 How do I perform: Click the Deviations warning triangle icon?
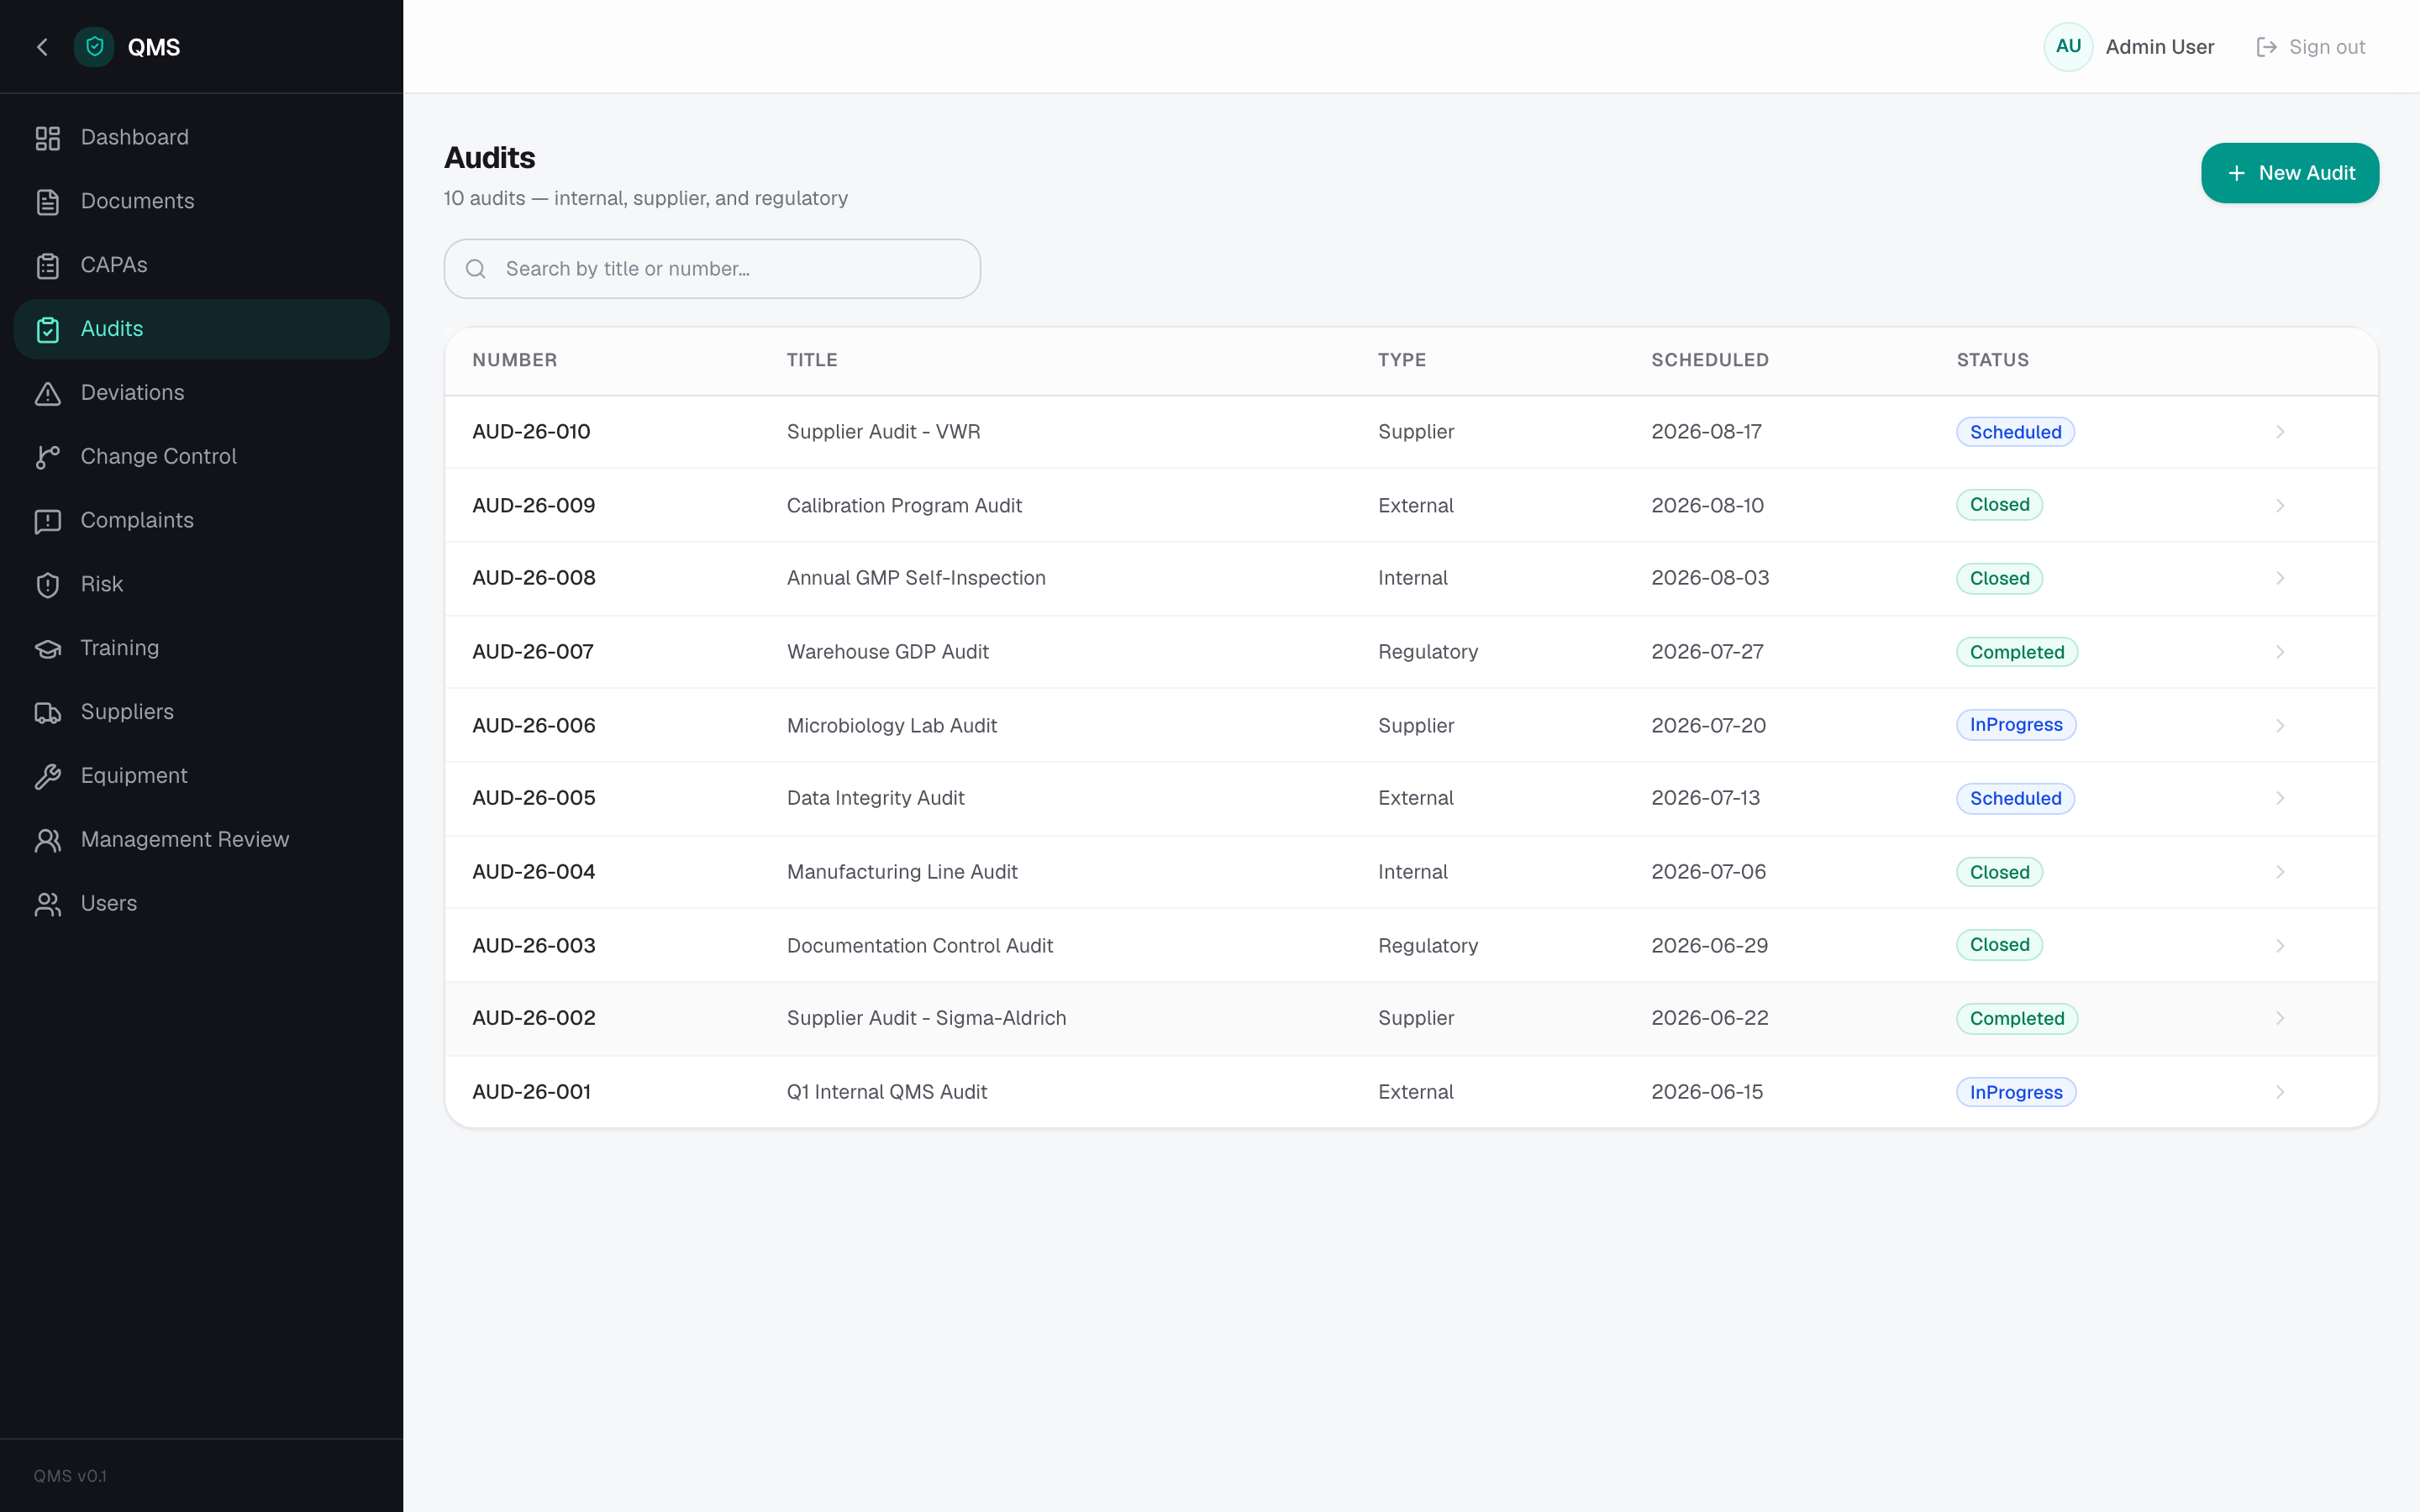tap(48, 394)
